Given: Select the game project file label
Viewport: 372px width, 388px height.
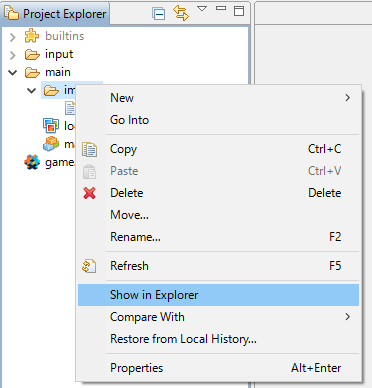Looking at the screenshot, I should (60, 162).
